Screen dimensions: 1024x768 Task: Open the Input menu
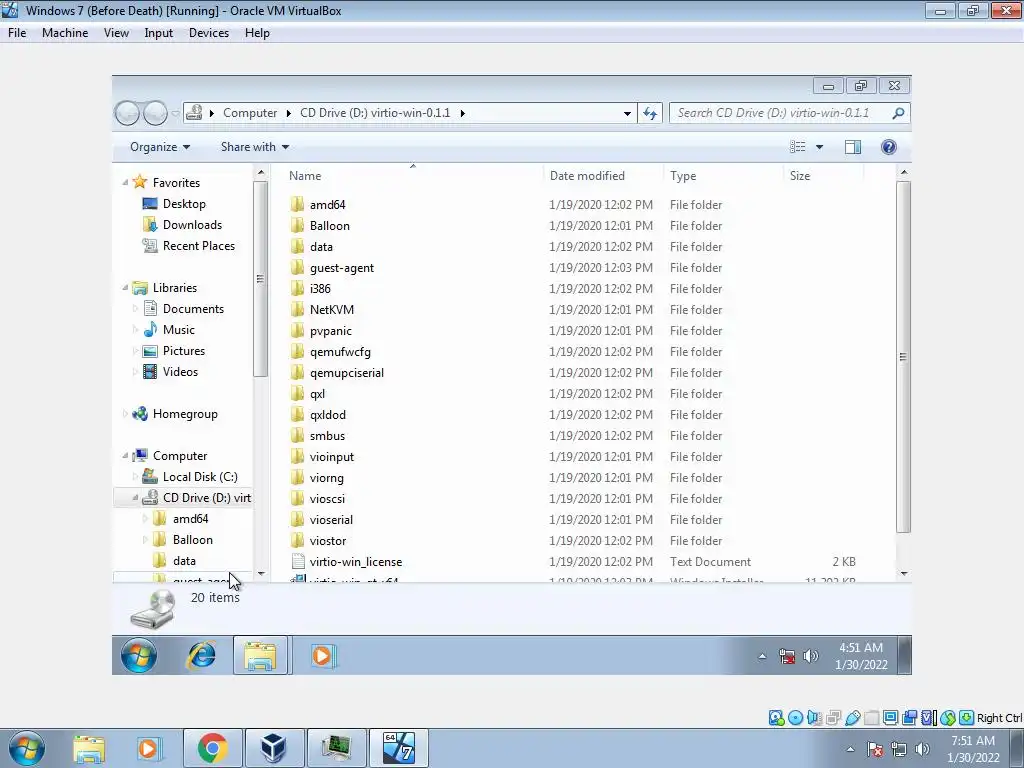click(158, 33)
